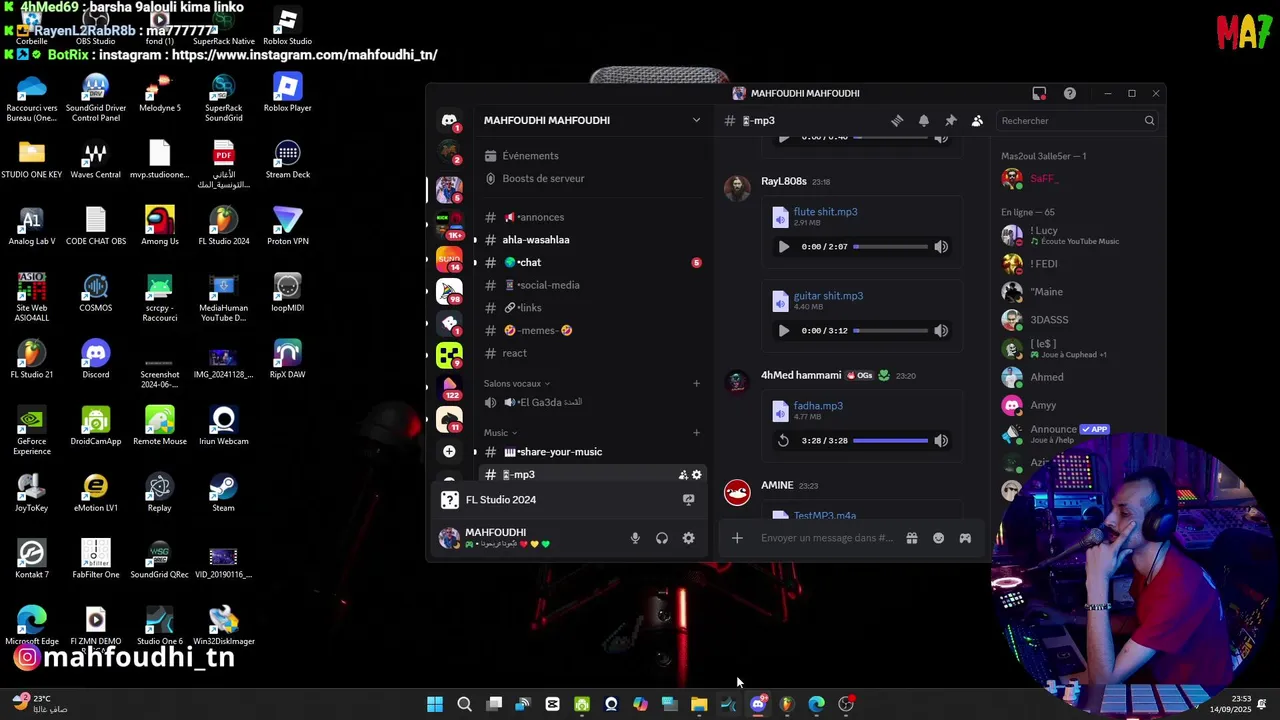Add a server plus icon
Viewport: 1280px width, 720px height.
tap(449, 451)
